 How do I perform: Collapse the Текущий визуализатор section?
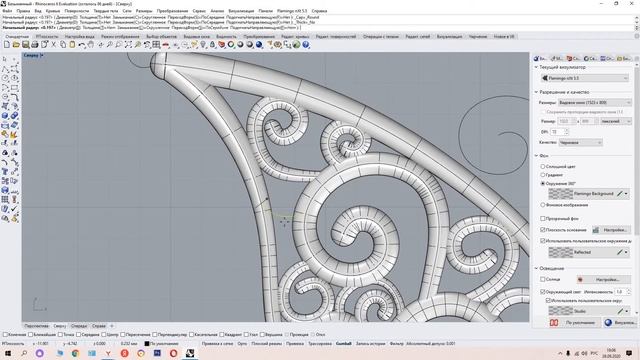coord(536,67)
